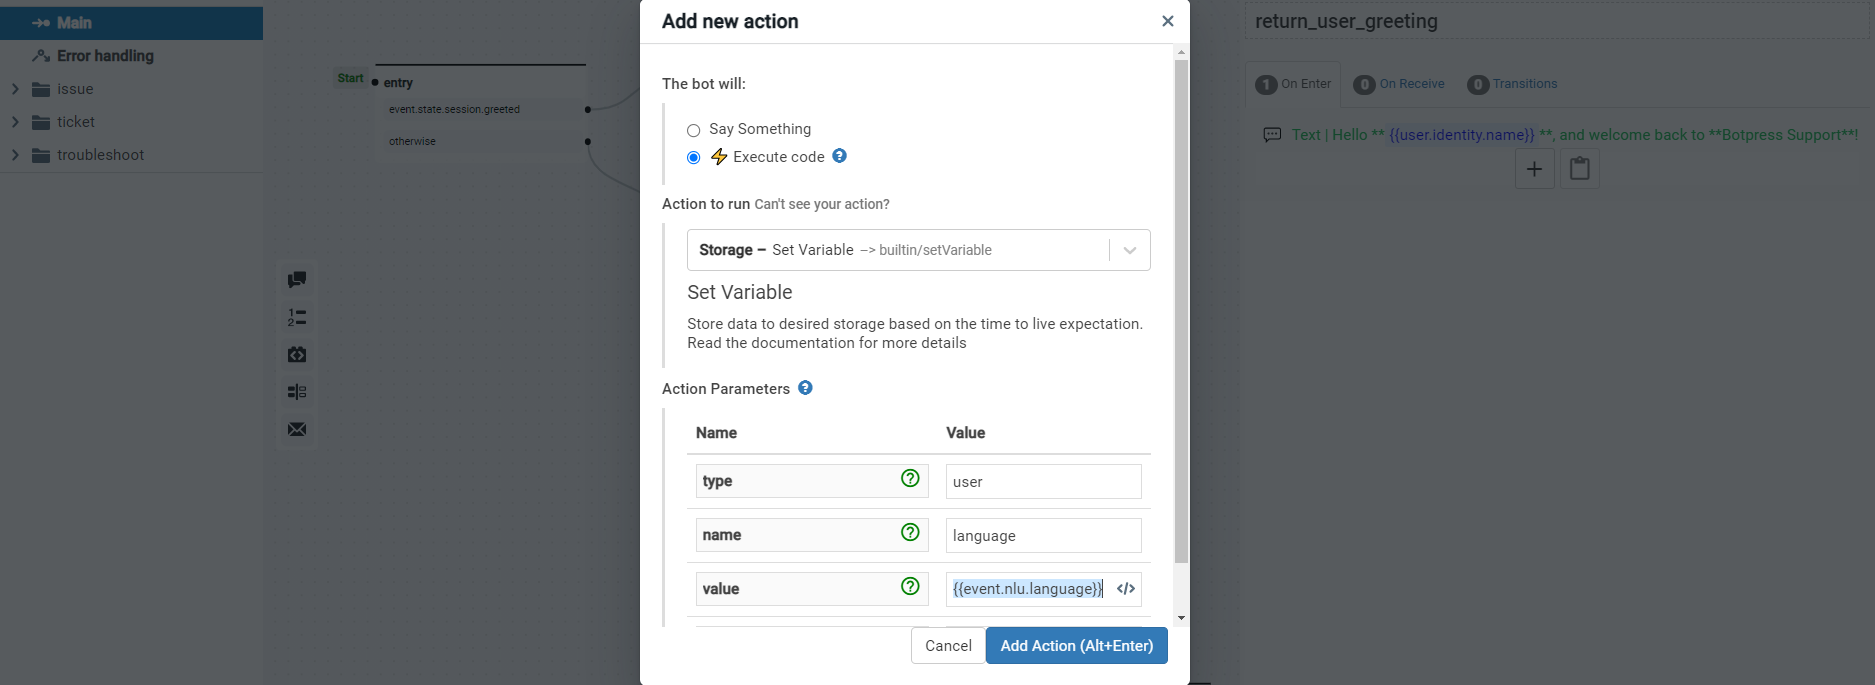Switch to the On Receive tab

(x=1400, y=84)
